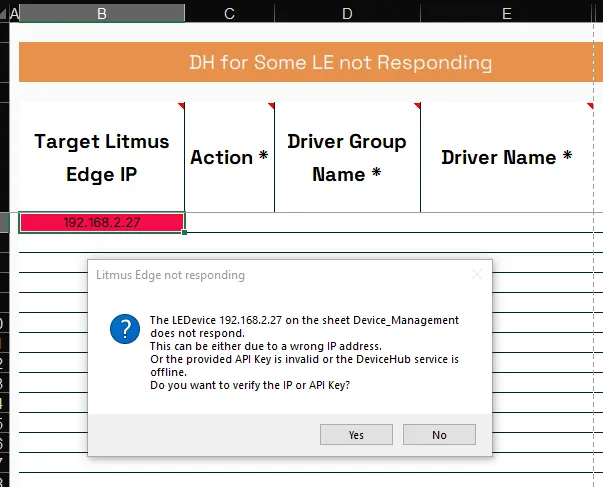Viewport: 603px width, 487px height.
Task: Click the Driver Group Name * header cell
Action: [347, 157]
